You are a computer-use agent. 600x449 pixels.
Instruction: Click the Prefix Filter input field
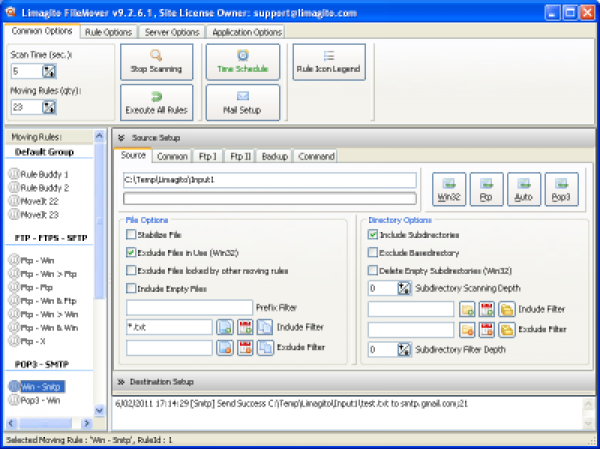(189, 308)
